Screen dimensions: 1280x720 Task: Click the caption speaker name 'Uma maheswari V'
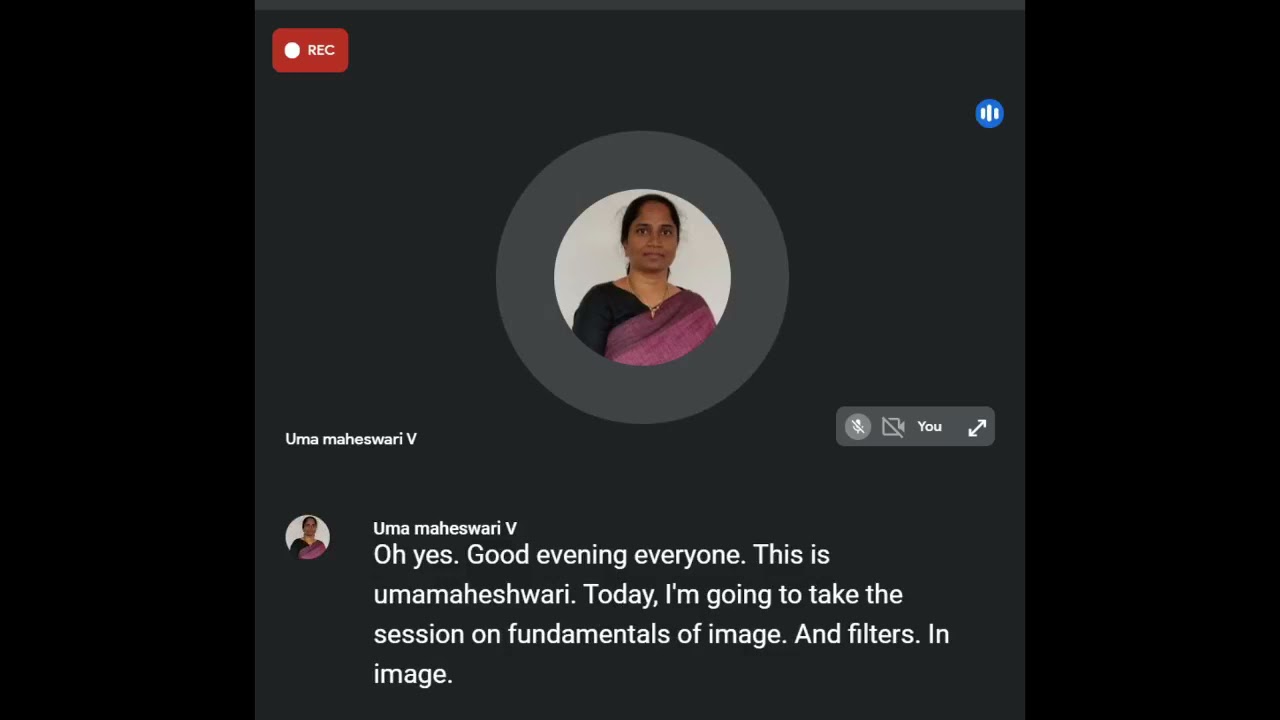pos(445,528)
